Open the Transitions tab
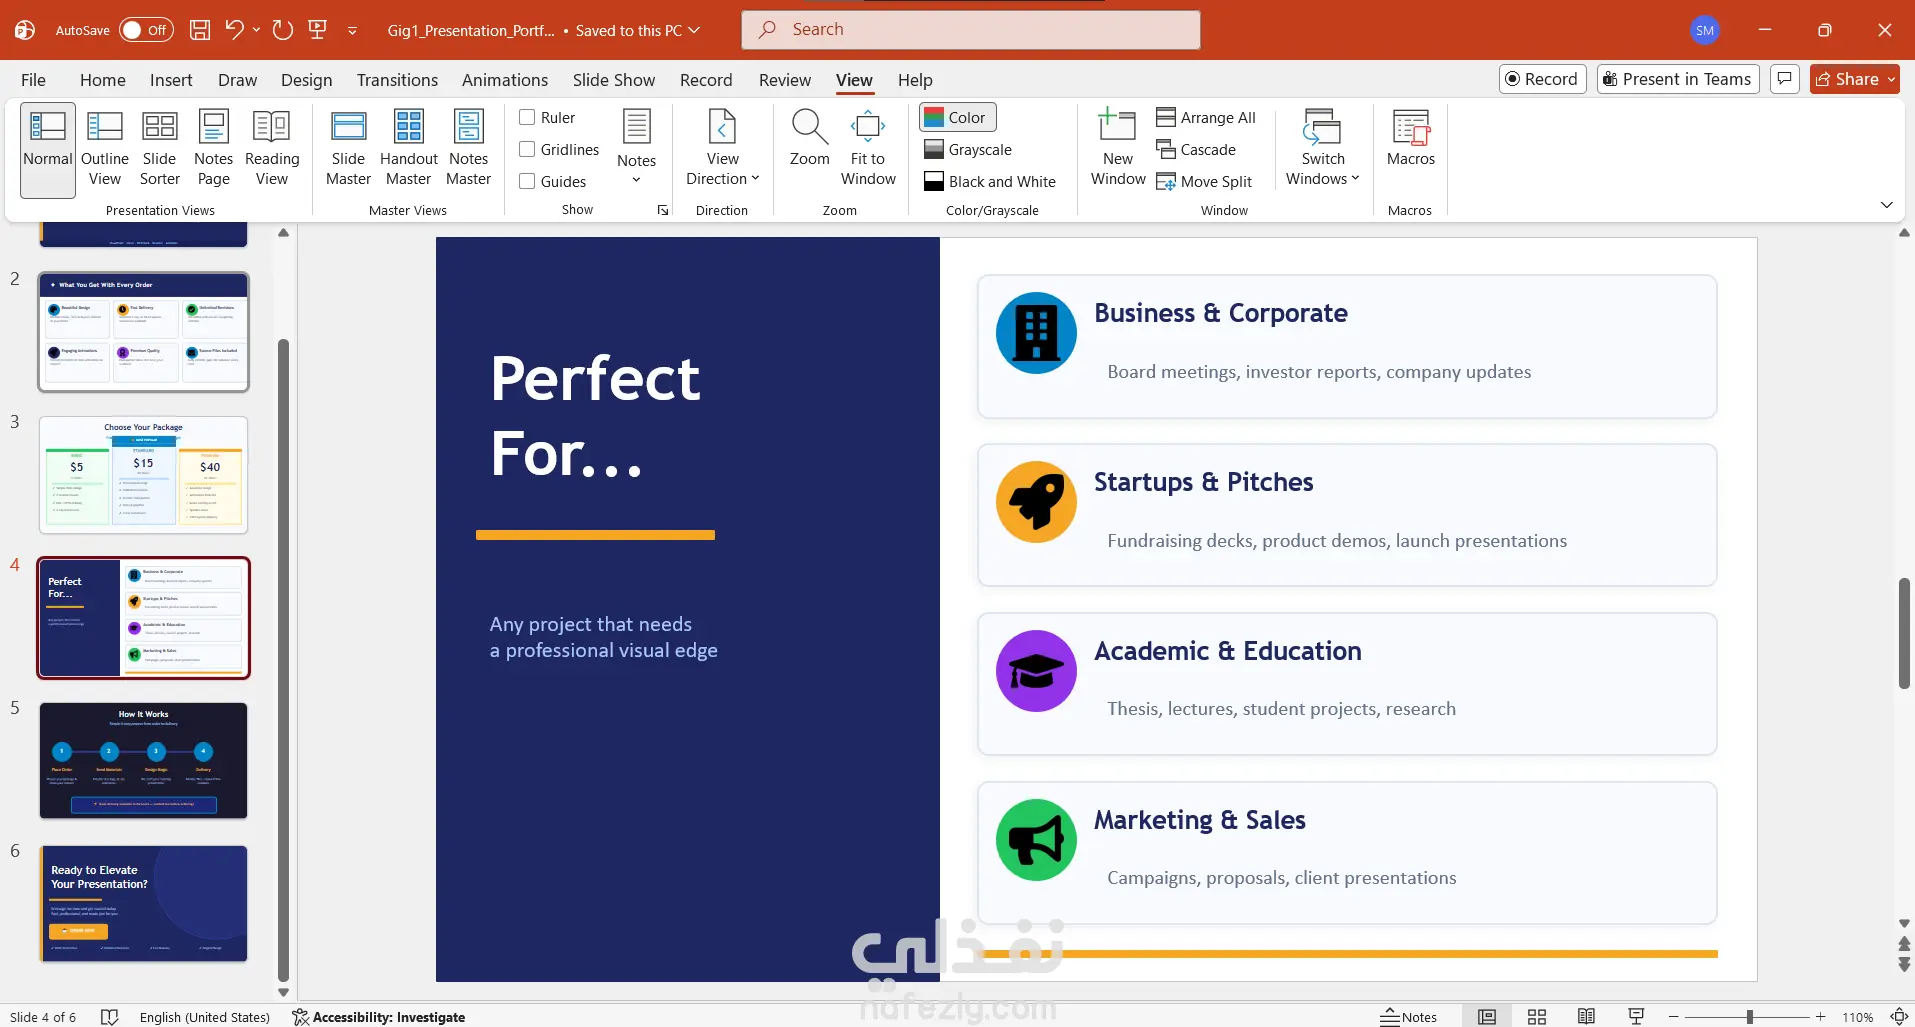This screenshot has width=1915, height=1027. (x=397, y=80)
